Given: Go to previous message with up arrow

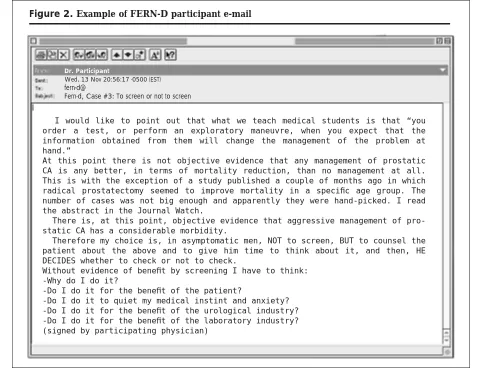Looking at the screenshot, I should [x=117, y=55].
